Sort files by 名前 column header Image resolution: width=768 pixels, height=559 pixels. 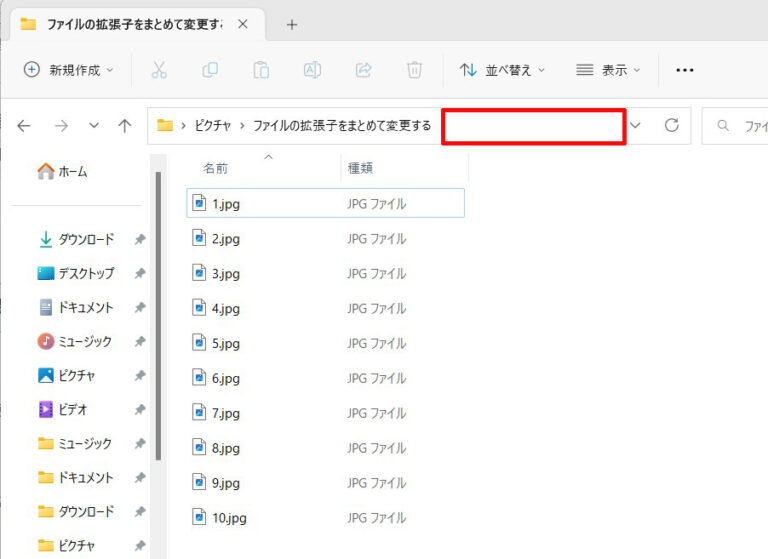[x=215, y=169]
